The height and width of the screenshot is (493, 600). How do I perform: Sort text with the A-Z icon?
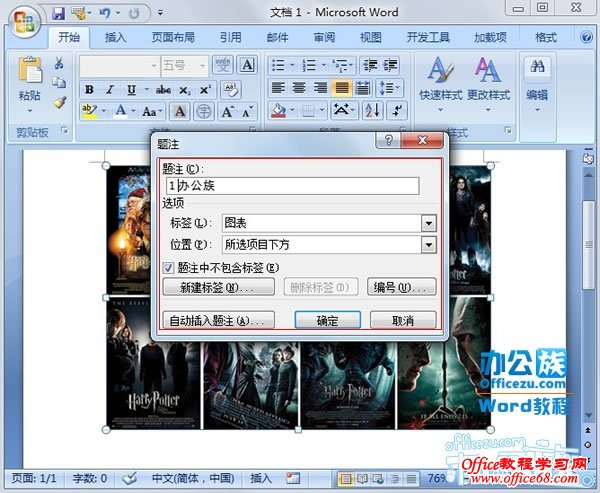pyautogui.click(x=372, y=111)
